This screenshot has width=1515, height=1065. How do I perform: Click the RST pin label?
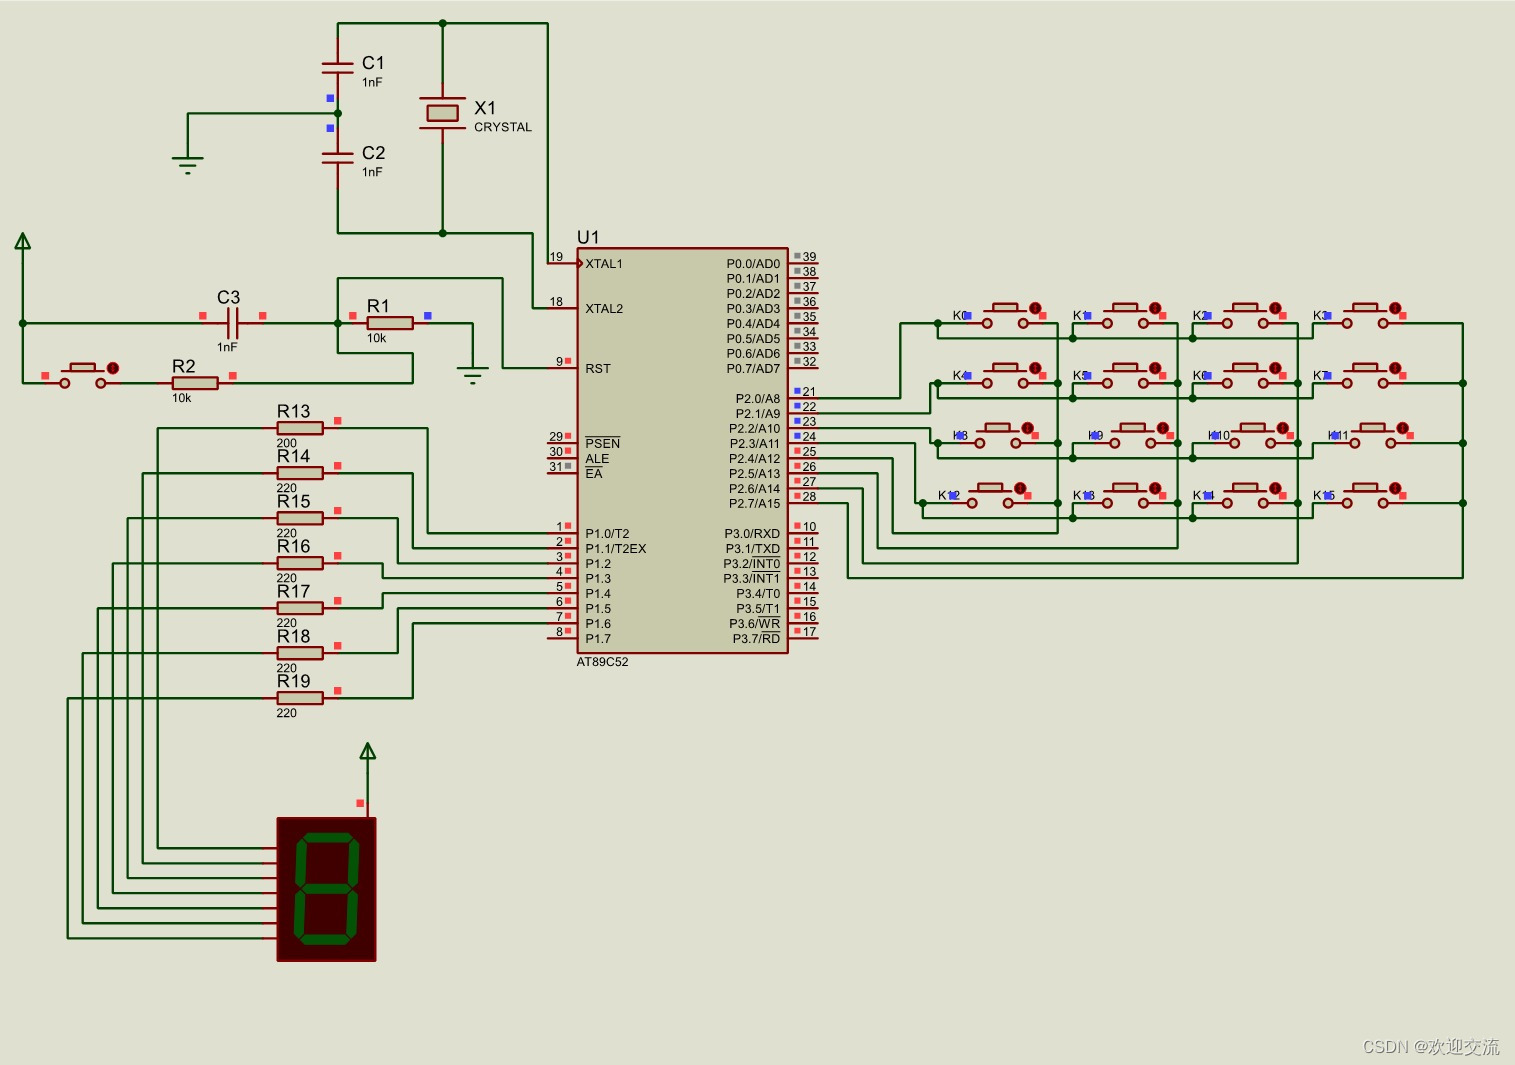[x=598, y=369]
